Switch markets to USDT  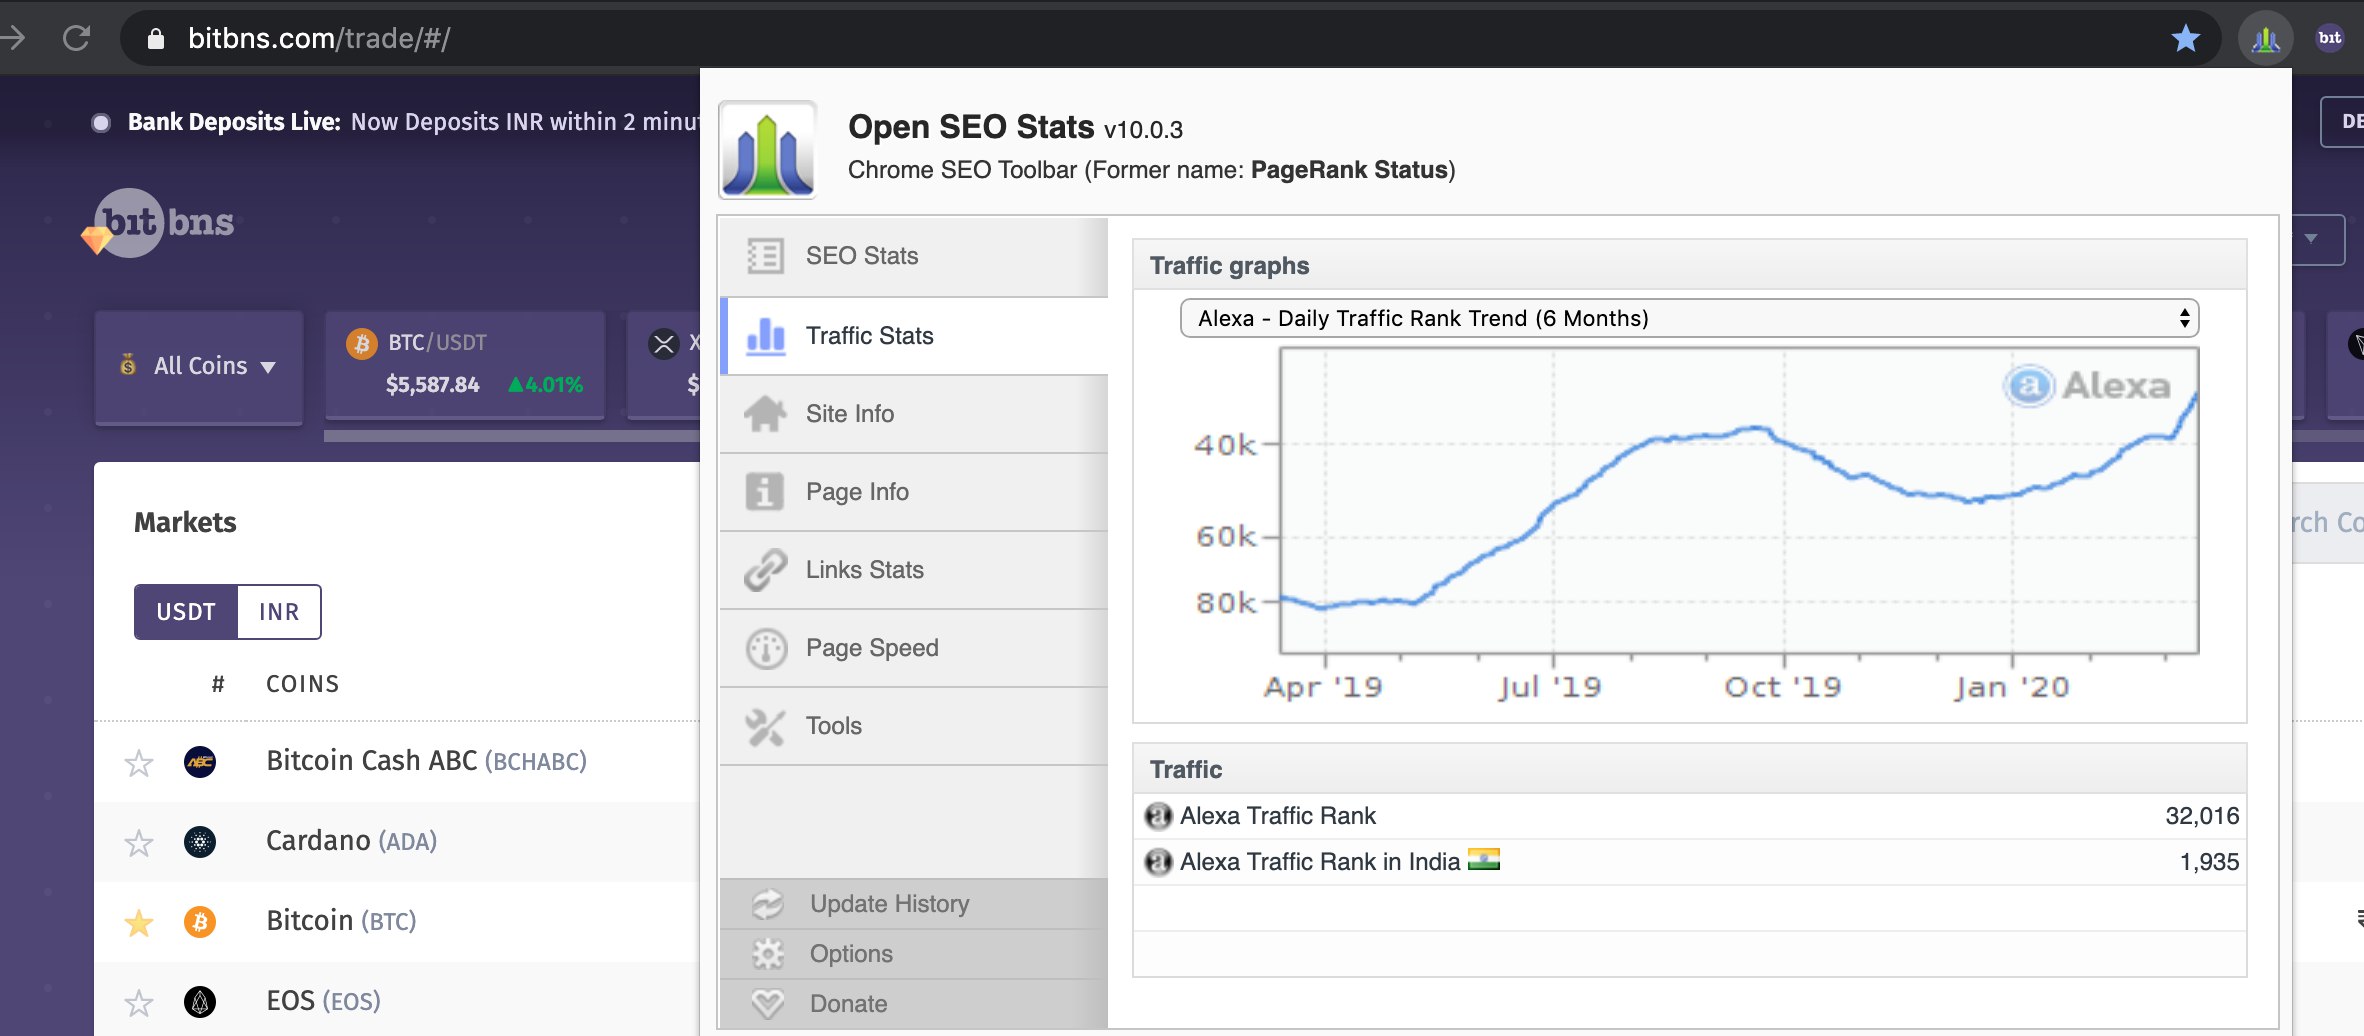point(186,612)
